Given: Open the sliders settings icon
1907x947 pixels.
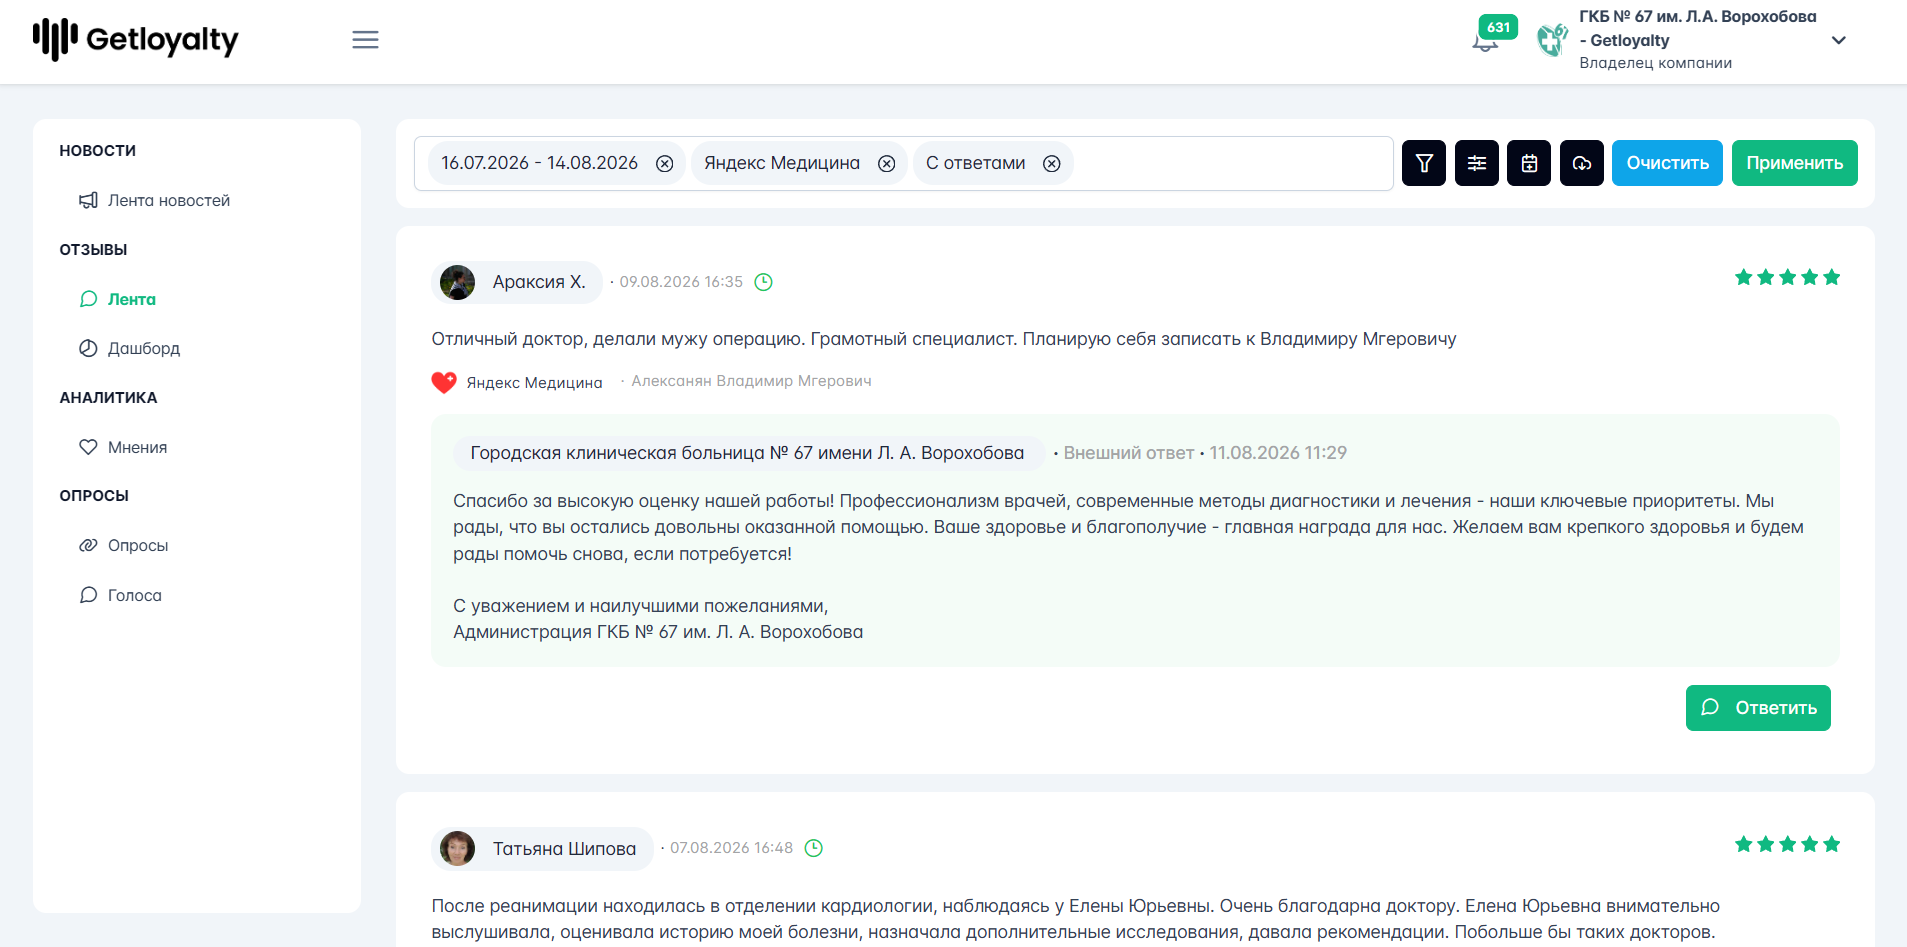Looking at the screenshot, I should coord(1477,163).
